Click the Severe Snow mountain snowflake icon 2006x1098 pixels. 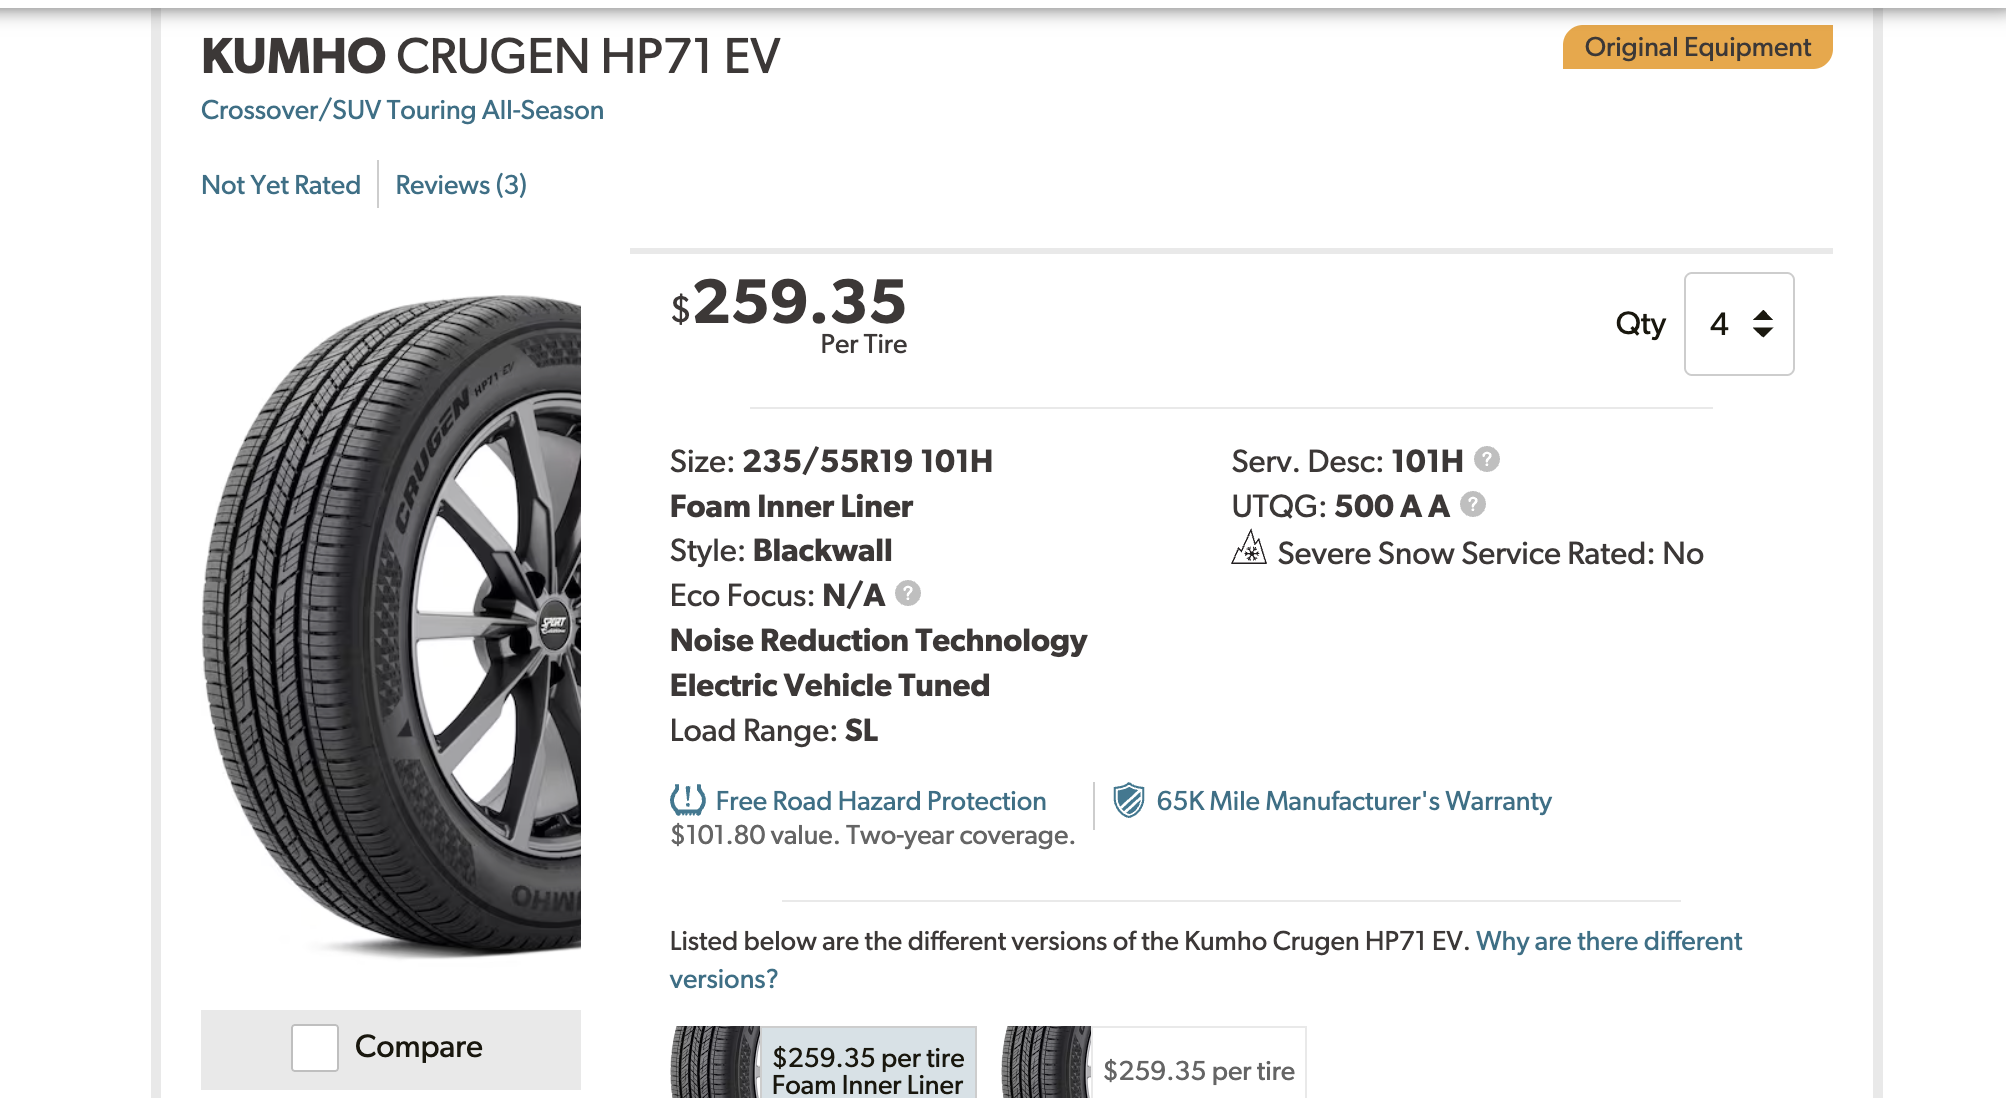pyautogui.click(x=1248, y=549)
